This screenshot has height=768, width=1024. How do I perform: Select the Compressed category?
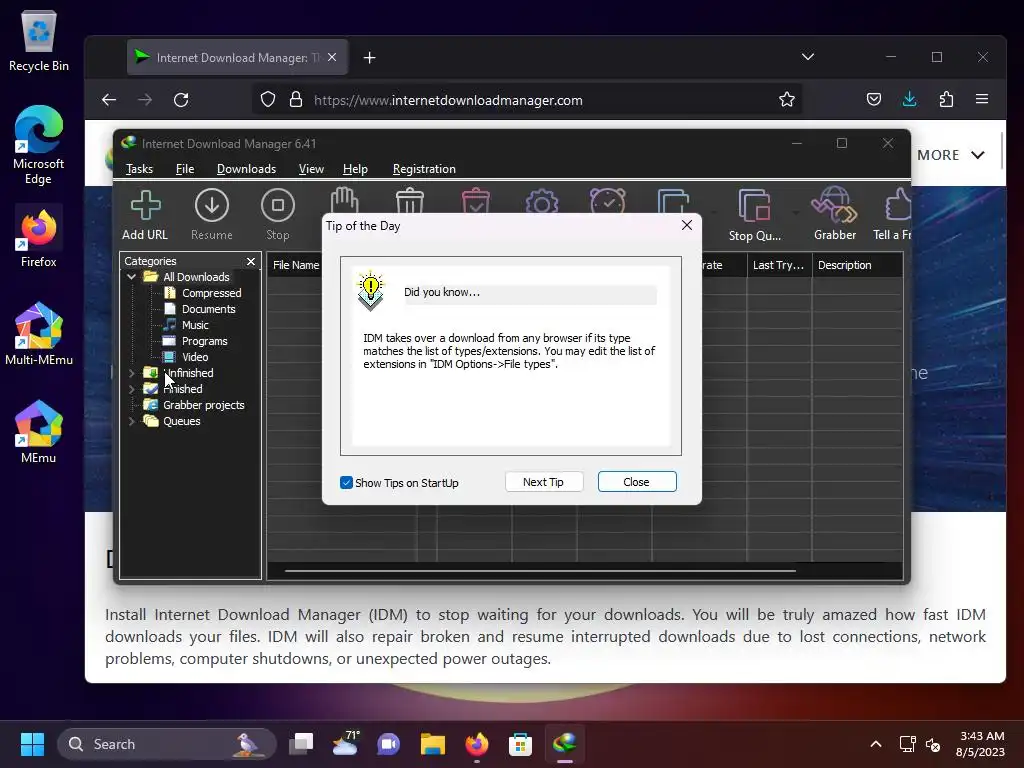[x=211, y=293]
